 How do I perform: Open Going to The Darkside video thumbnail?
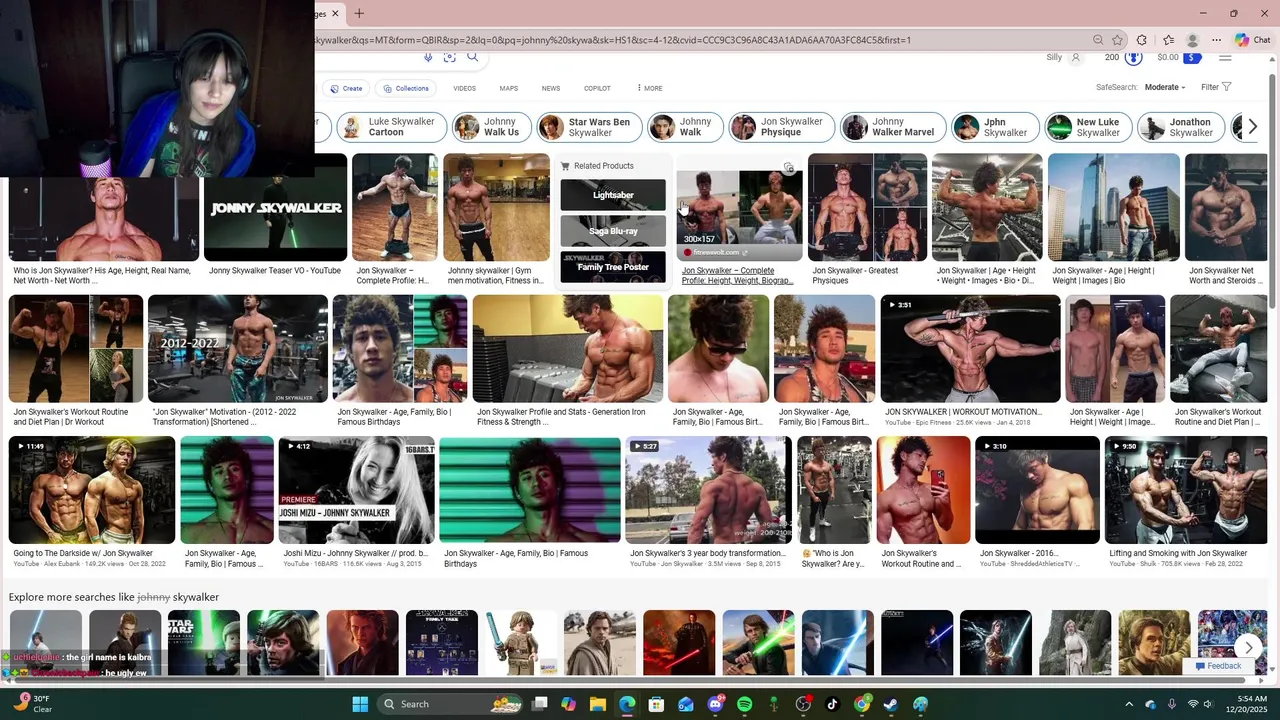click(x=91, y=490)
